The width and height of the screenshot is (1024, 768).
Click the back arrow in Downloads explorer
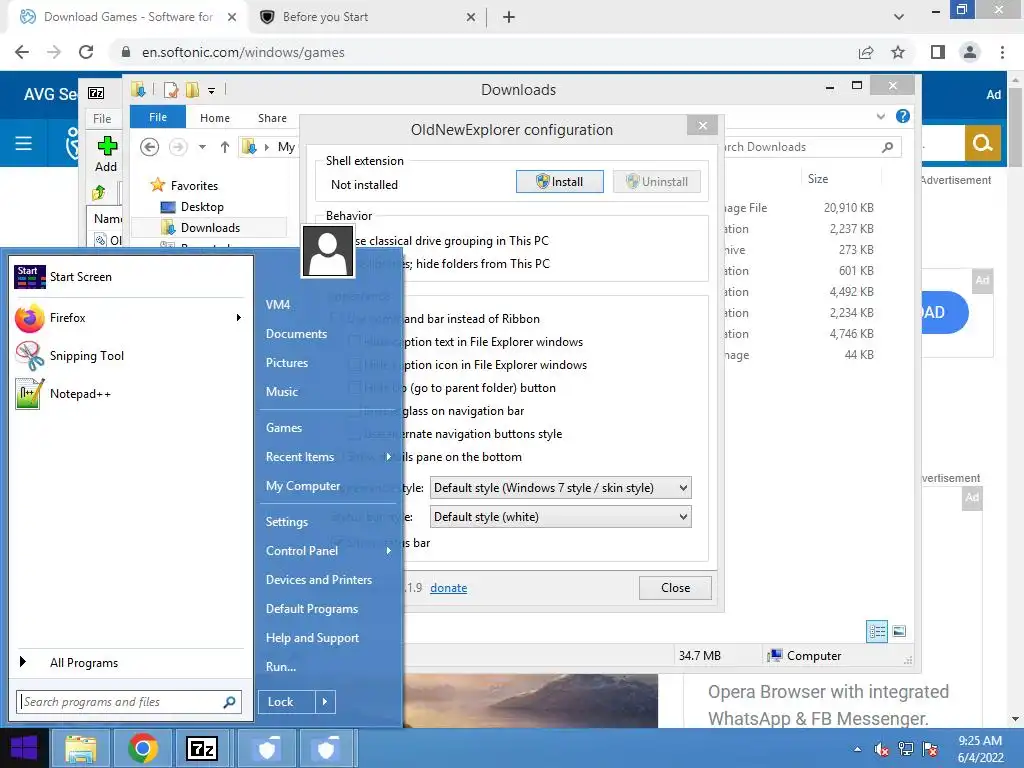[x=150, y=147]
